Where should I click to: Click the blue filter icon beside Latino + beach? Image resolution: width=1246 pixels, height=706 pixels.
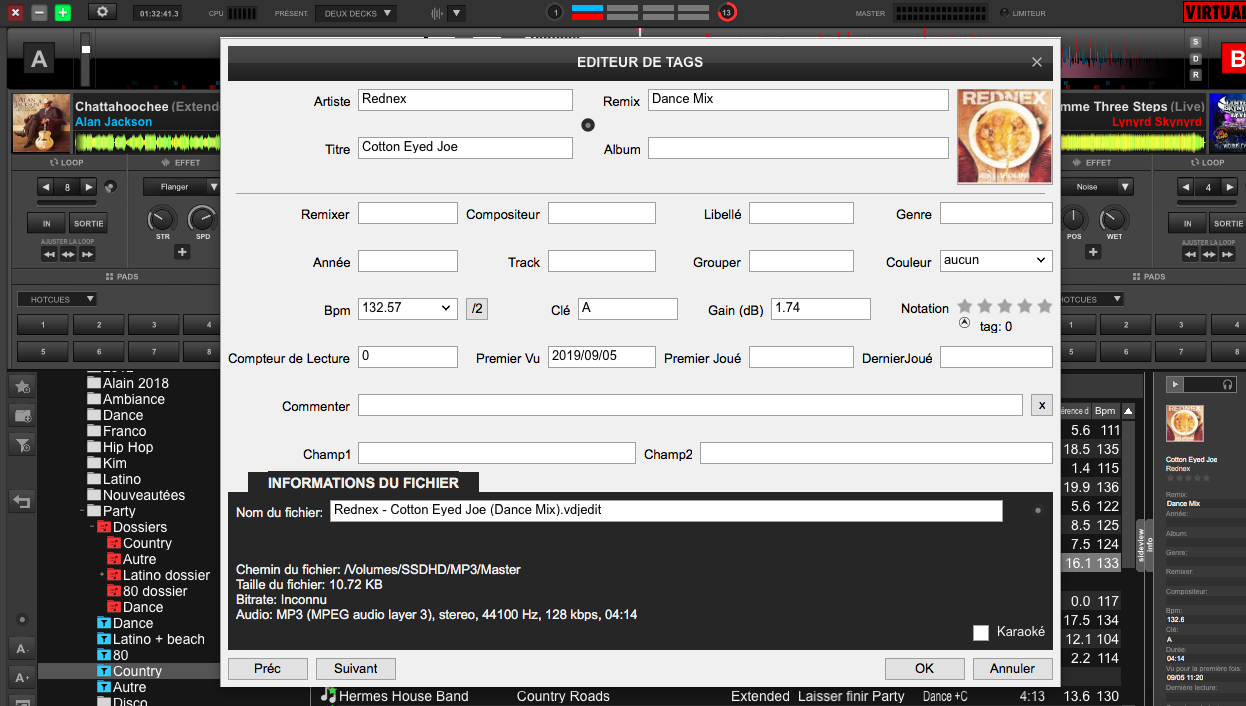(x=104, y=639)
